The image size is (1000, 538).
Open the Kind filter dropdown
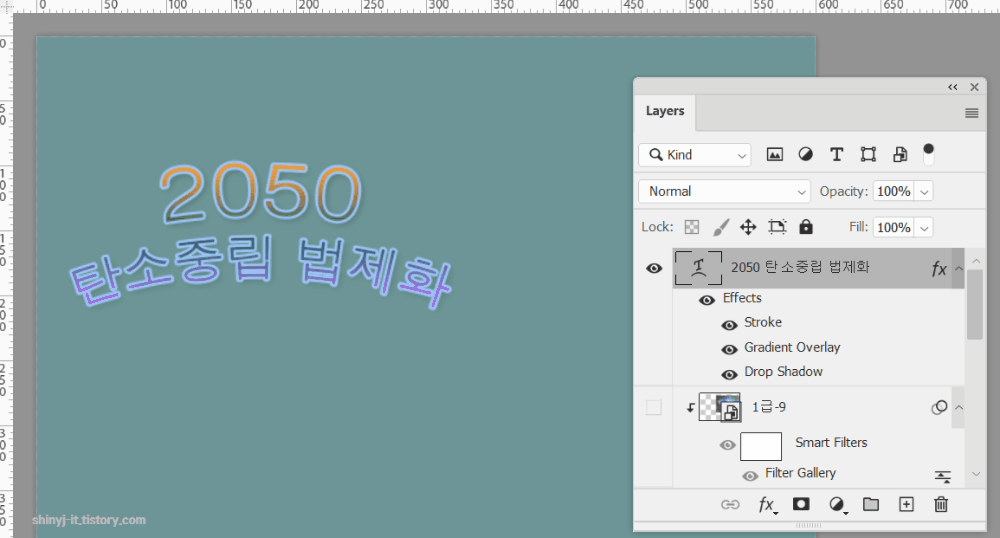[x=695, y=155]
